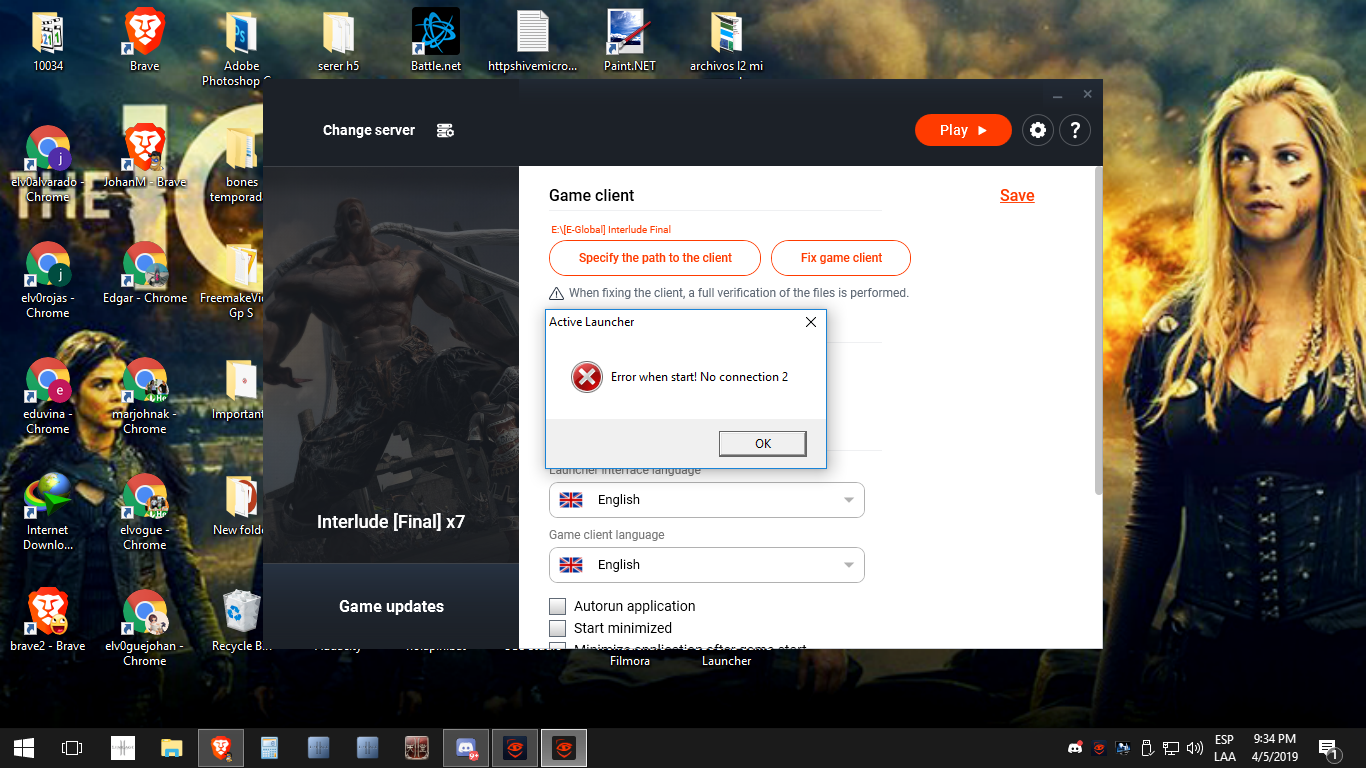Select the elv0guejohan Chrome shortcut
This screenshot has width=1366, height=768.
point(145,628)
